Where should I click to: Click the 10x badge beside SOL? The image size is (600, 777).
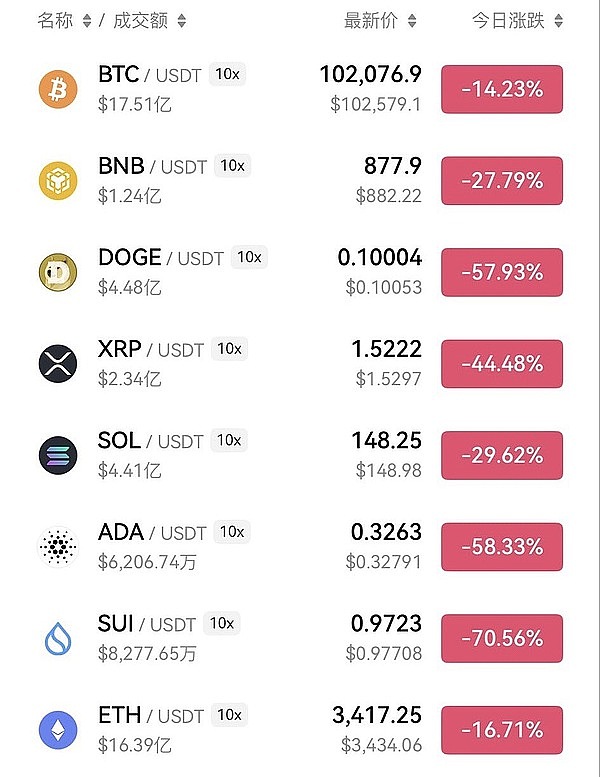tap(229, 440)
